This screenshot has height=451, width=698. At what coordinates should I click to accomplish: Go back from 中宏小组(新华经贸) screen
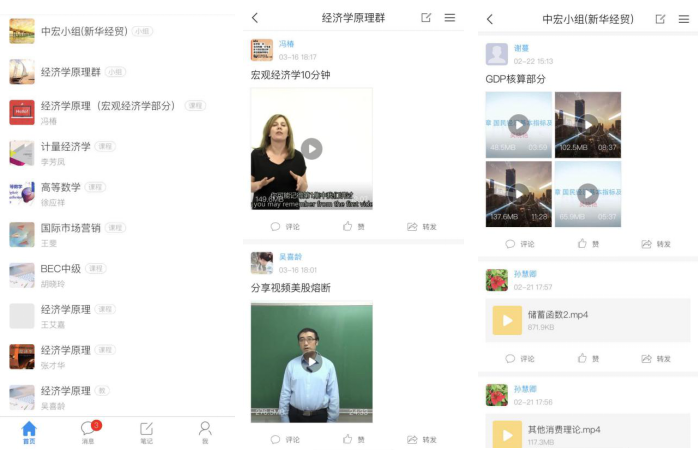[x=489, y=19]
